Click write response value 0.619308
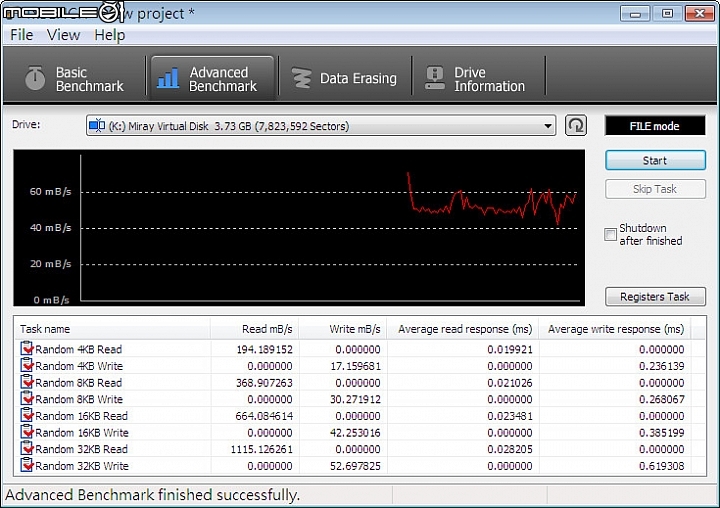Viewport: 720px width, 508px height. click(662, 466)
